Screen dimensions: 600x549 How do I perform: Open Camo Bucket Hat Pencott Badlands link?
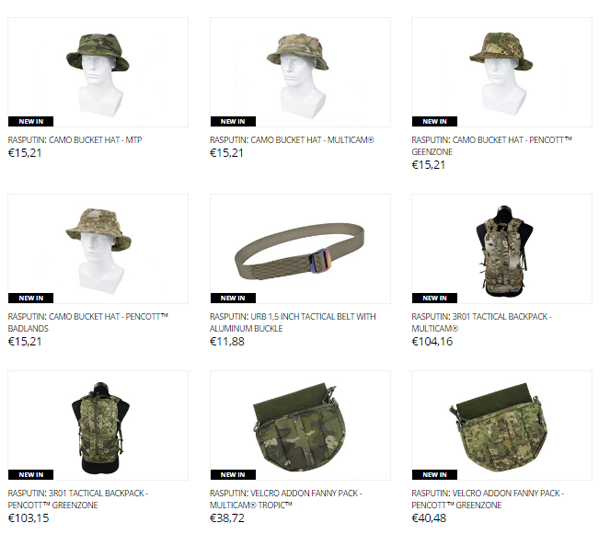click(88, 323)
